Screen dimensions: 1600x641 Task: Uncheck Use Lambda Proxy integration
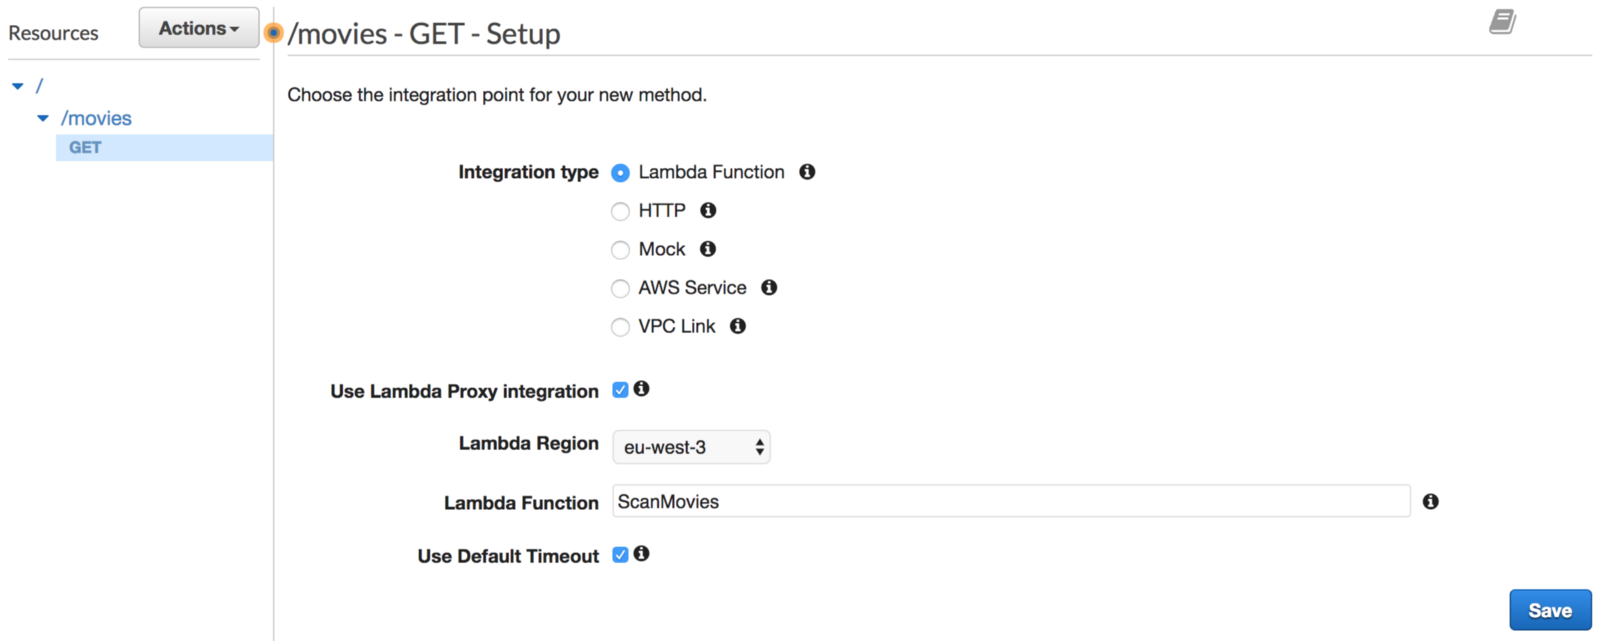point(621,390)
